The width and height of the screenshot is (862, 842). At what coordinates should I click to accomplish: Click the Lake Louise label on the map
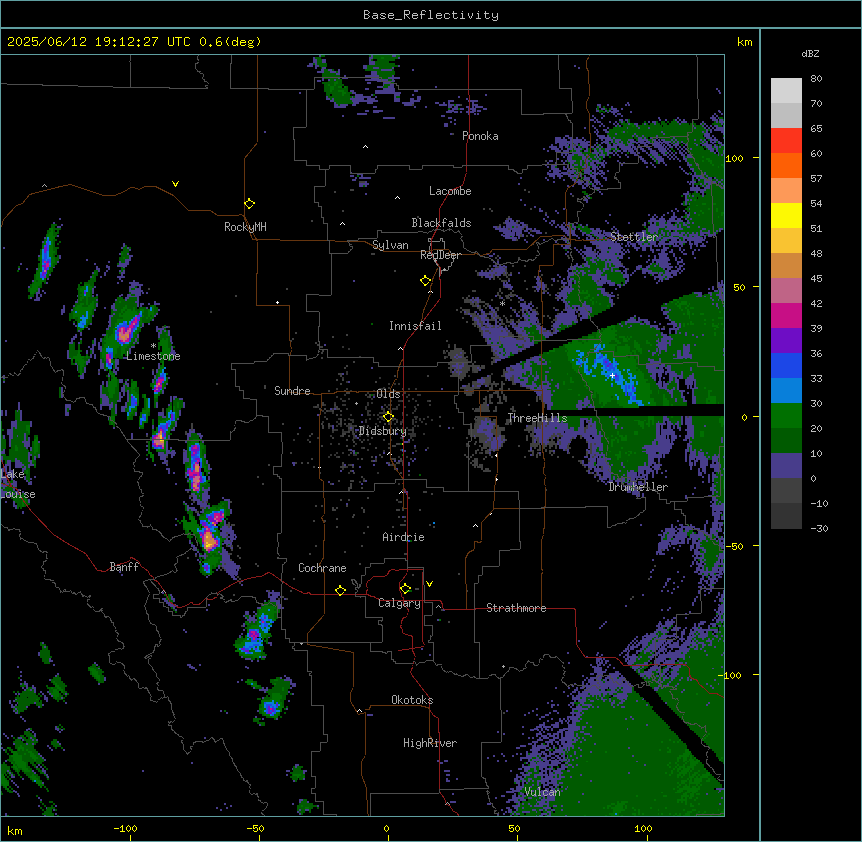pos(18,484)
